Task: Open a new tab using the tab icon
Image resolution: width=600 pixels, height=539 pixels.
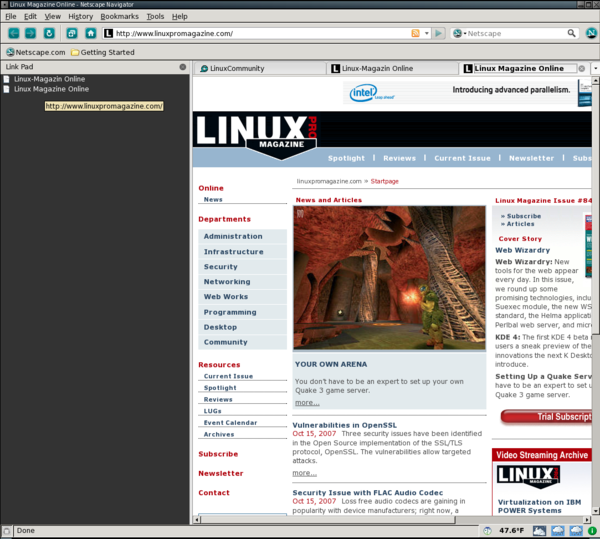Action: click(72, 33)
